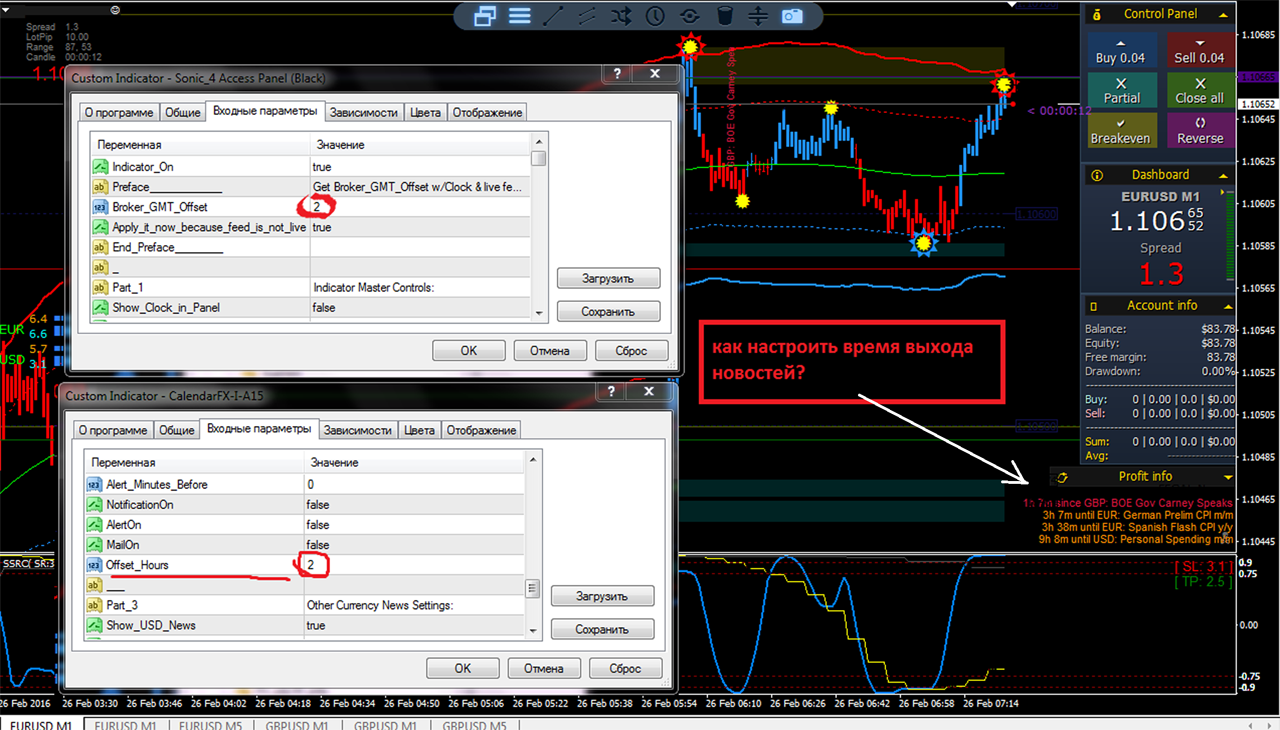Click the refresh icon beside Profit info
Image resolution: width=1280 pixels, height=730 pixels.
click(x=1062, y=477)
